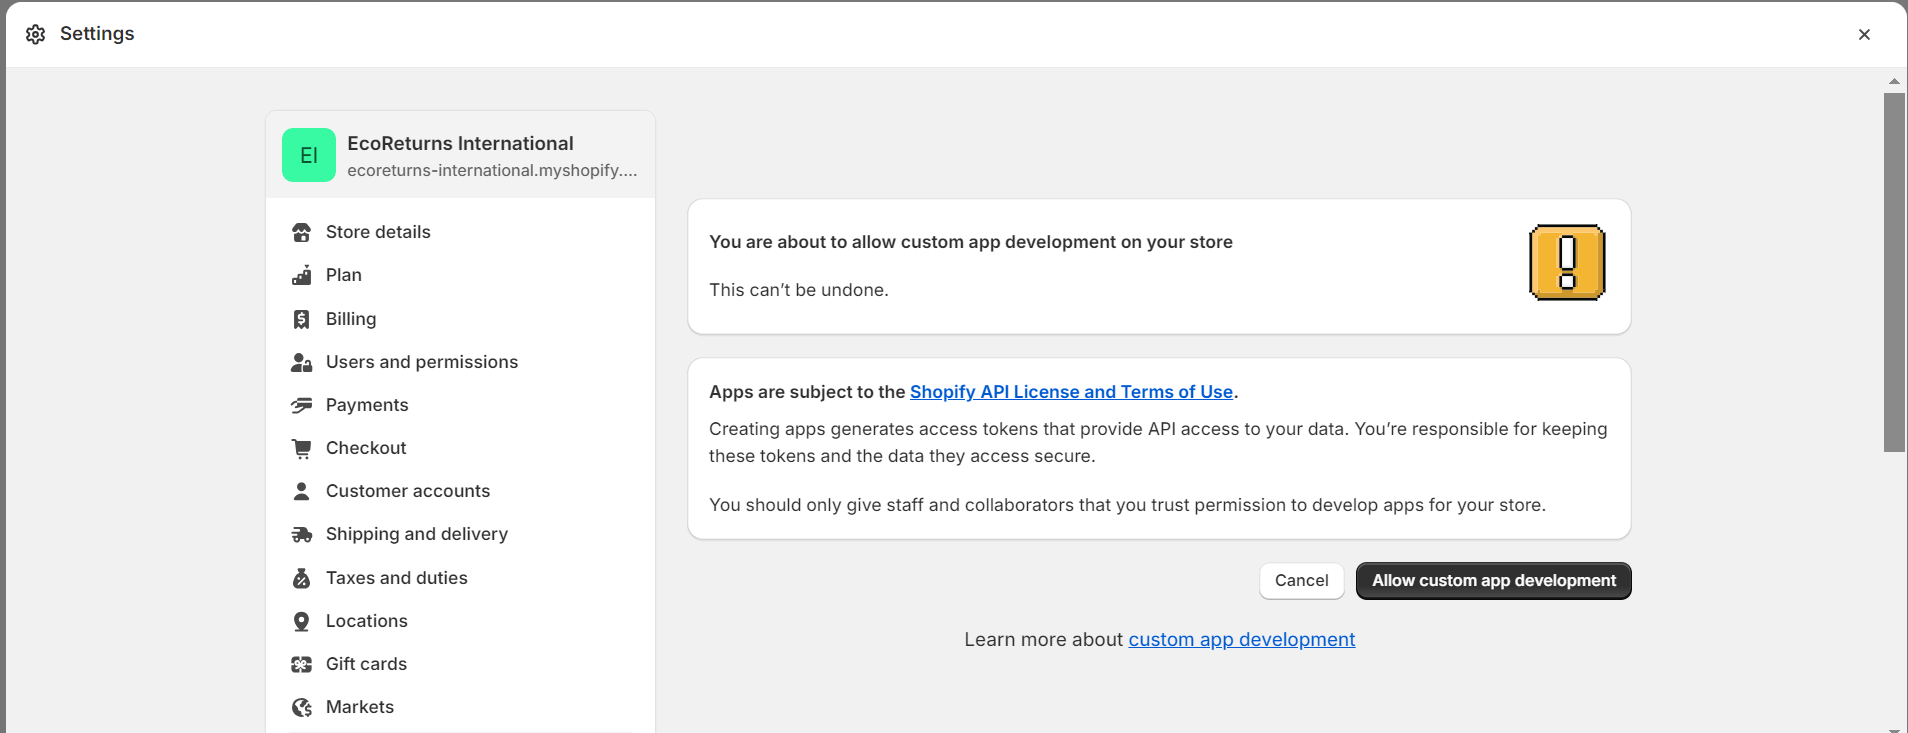Follow the custom app development link

tap(1241, 640)
